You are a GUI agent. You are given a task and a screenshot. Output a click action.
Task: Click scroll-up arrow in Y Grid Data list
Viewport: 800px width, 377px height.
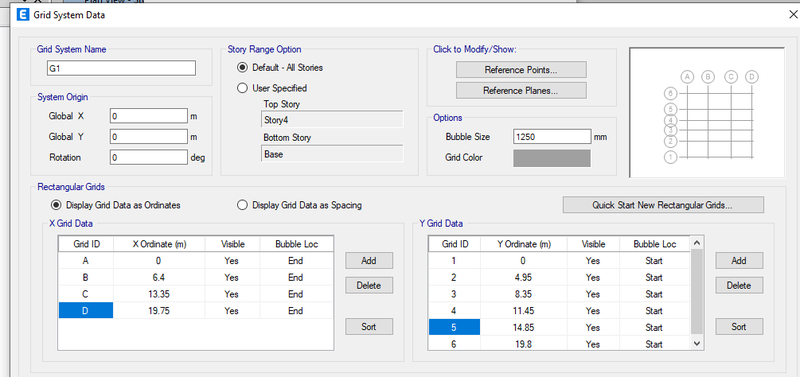point(697,242)
